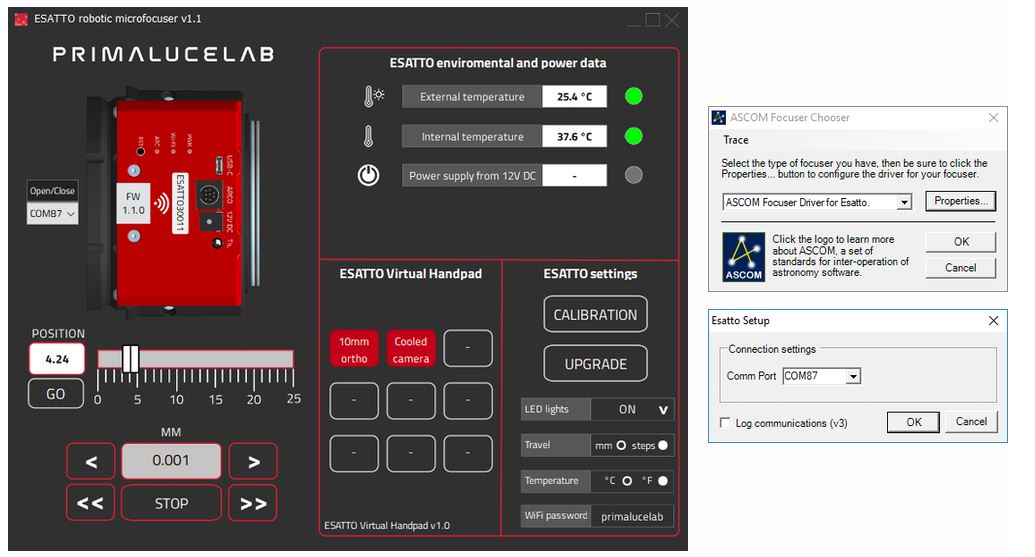This screenshot has height=557, width=1035.
Task: Move focuser one step inward with <
Action: tap(91, 461)
